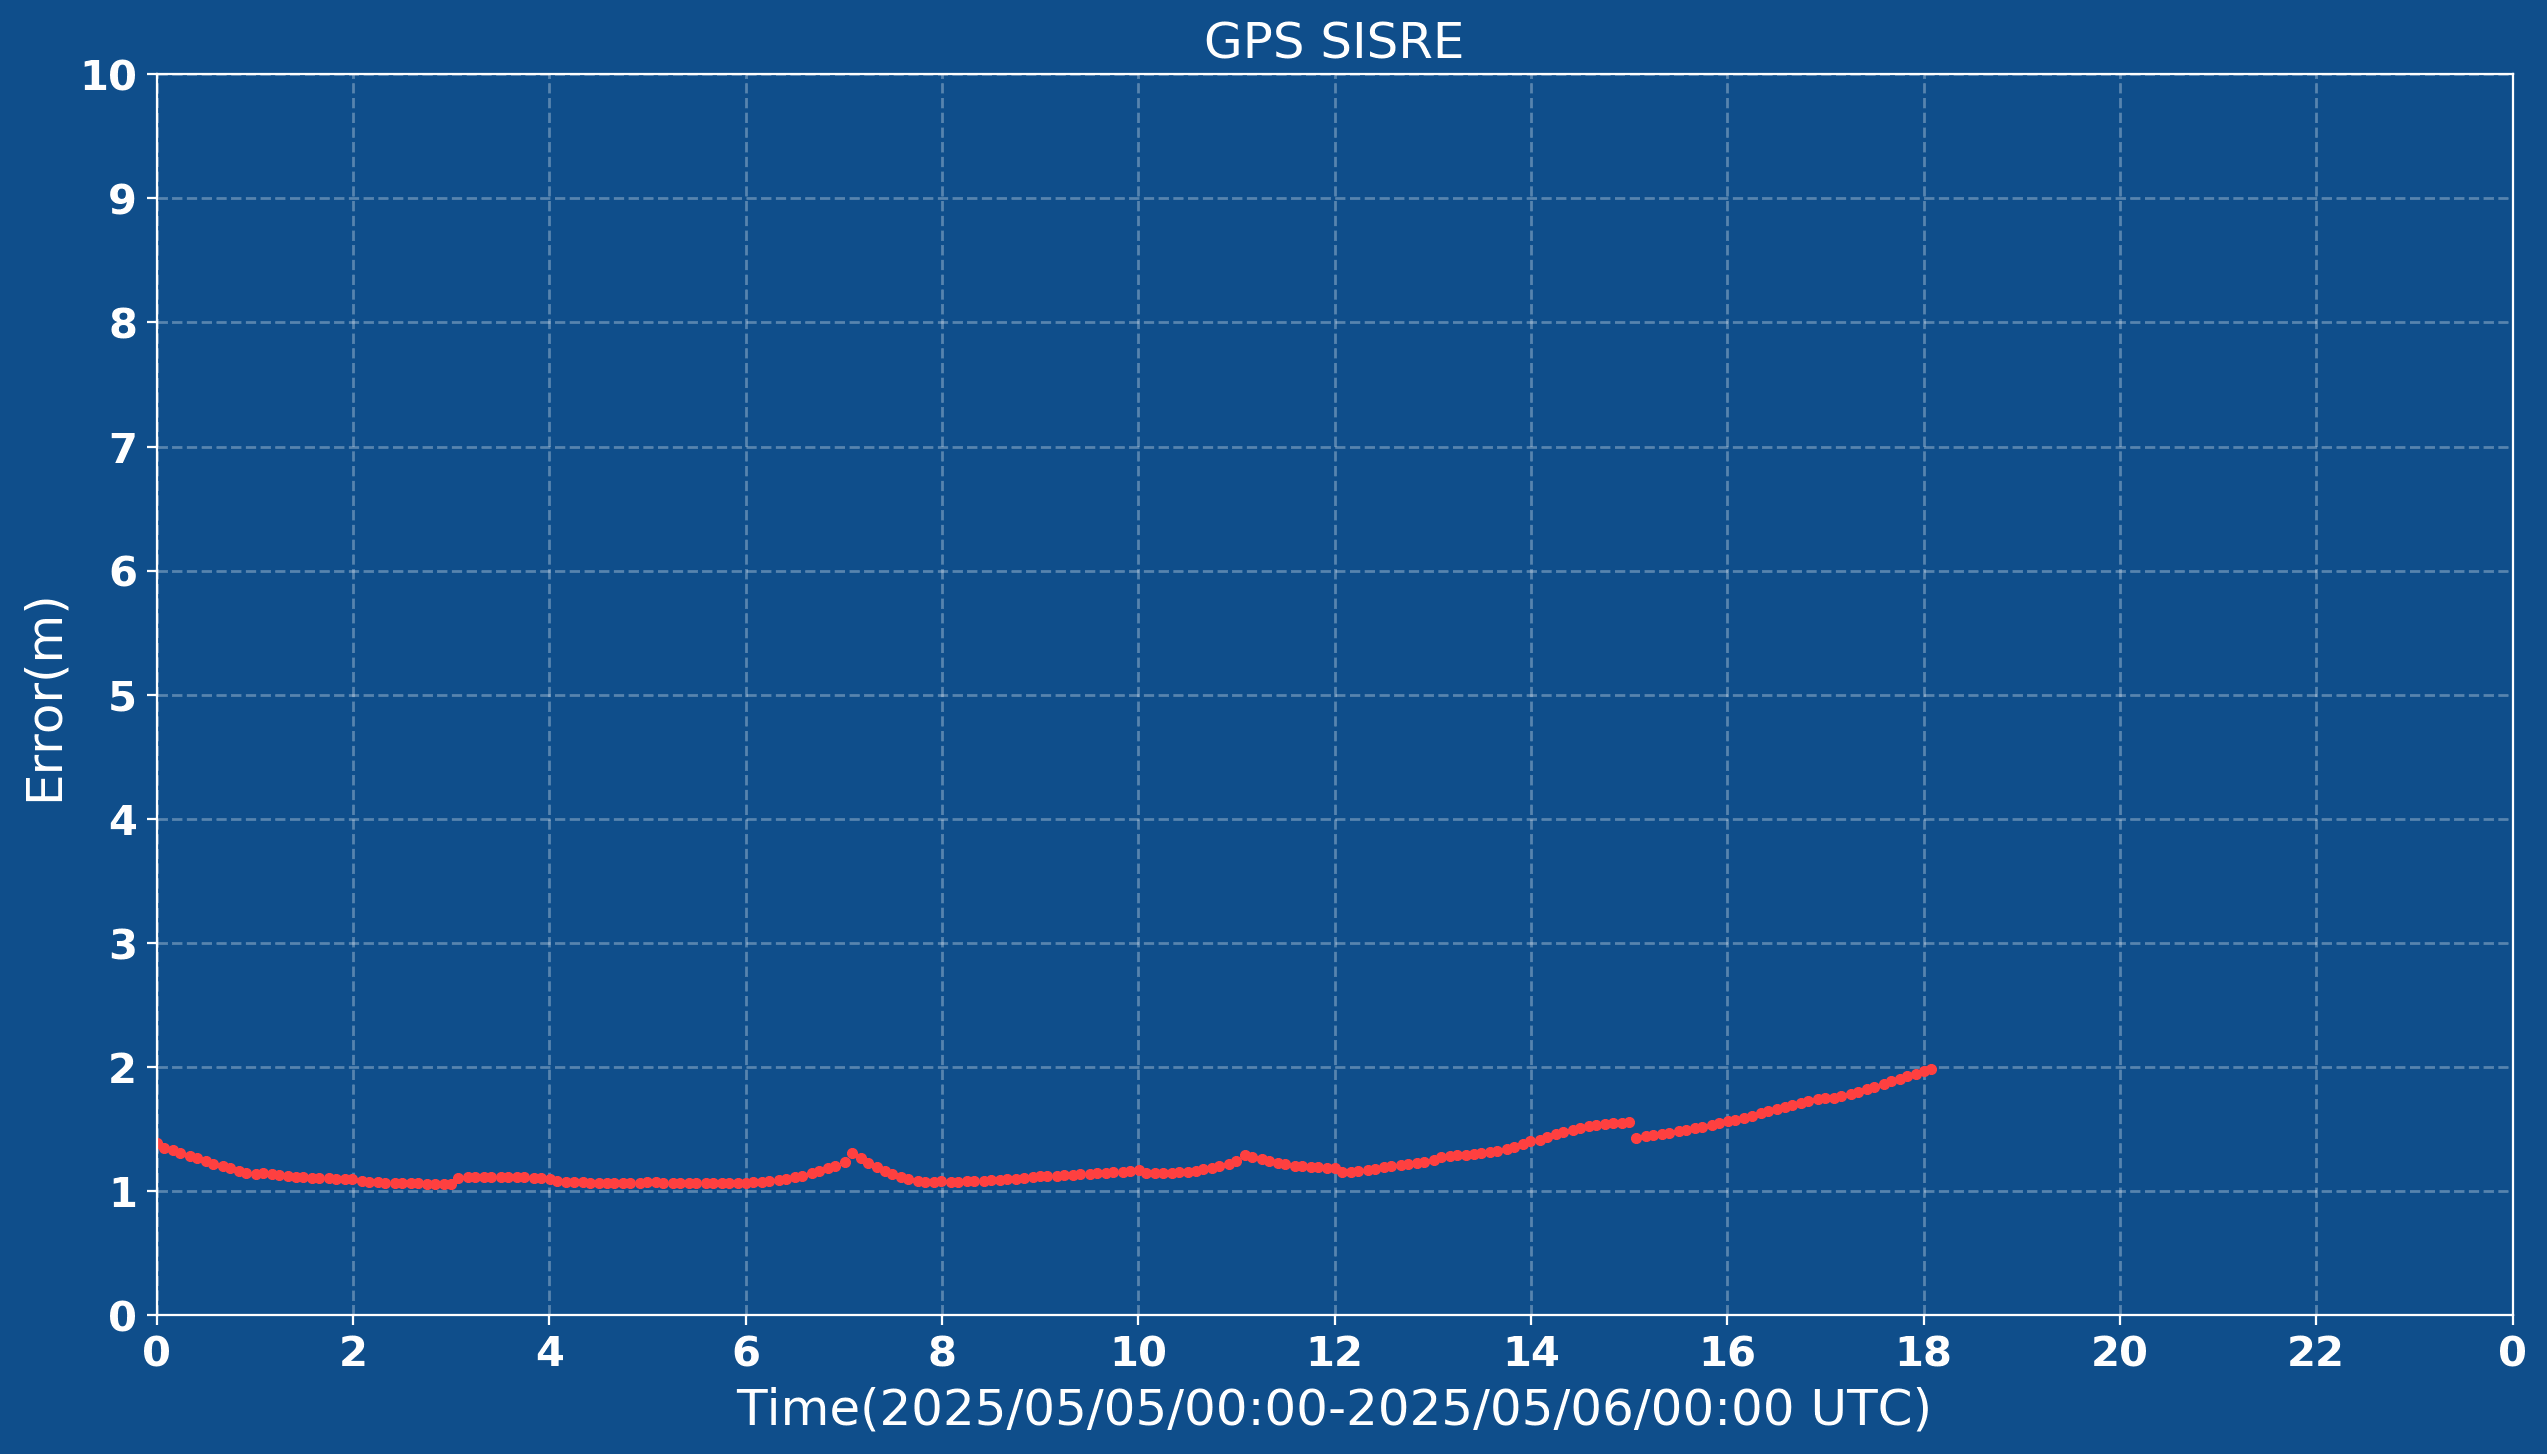Click the time range x-axis label
Image resolution: width=2547 pixels, height=1454 pixels.
point(1334,1408)
